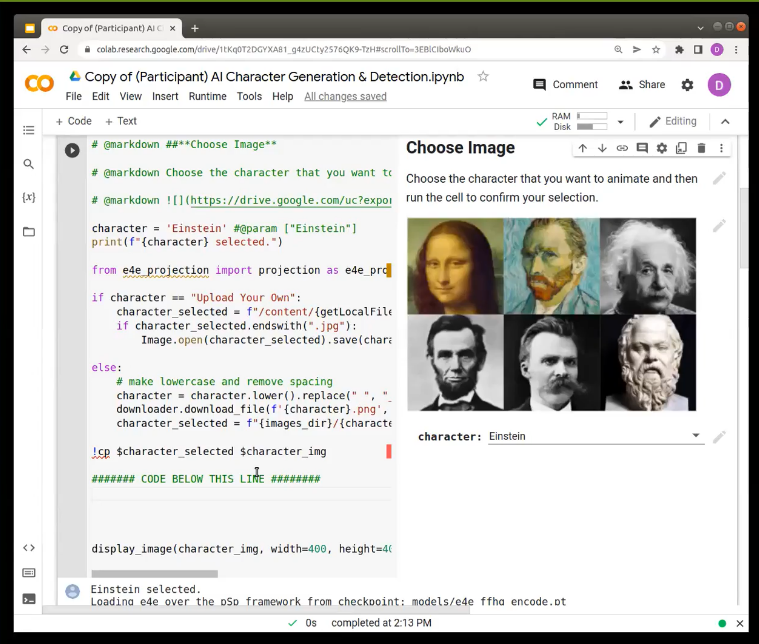Go back in browser
759x644 pixels.
click(27, 49)
